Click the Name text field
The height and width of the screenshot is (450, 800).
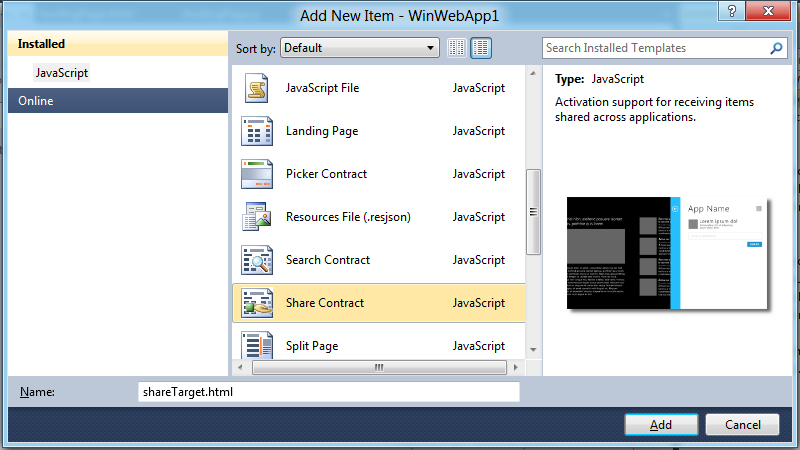[329, 392]
